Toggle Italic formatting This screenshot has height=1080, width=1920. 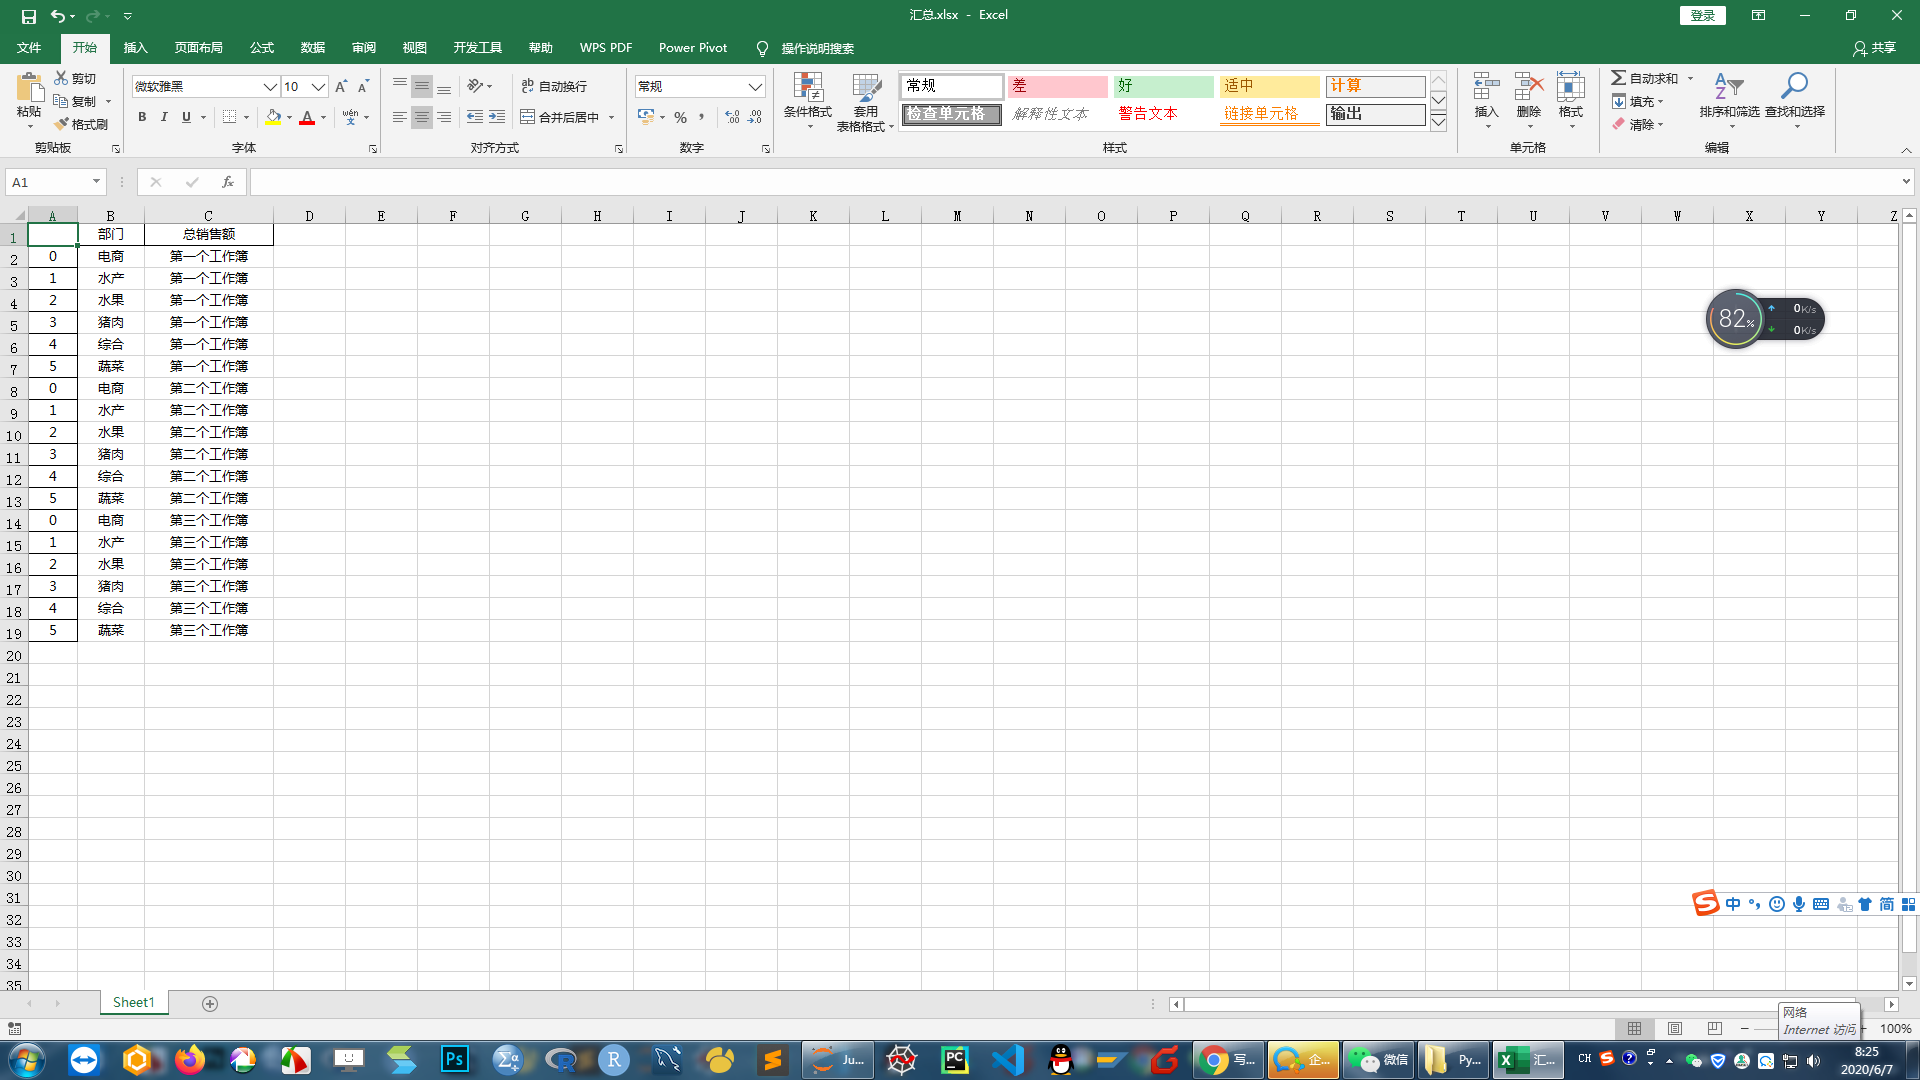[164, 118]
